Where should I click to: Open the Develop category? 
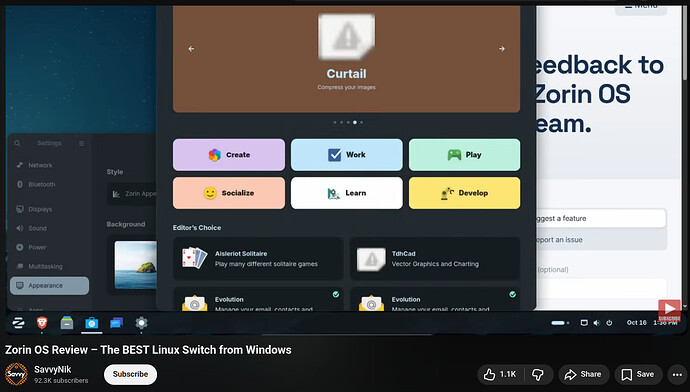click(464, 193)
